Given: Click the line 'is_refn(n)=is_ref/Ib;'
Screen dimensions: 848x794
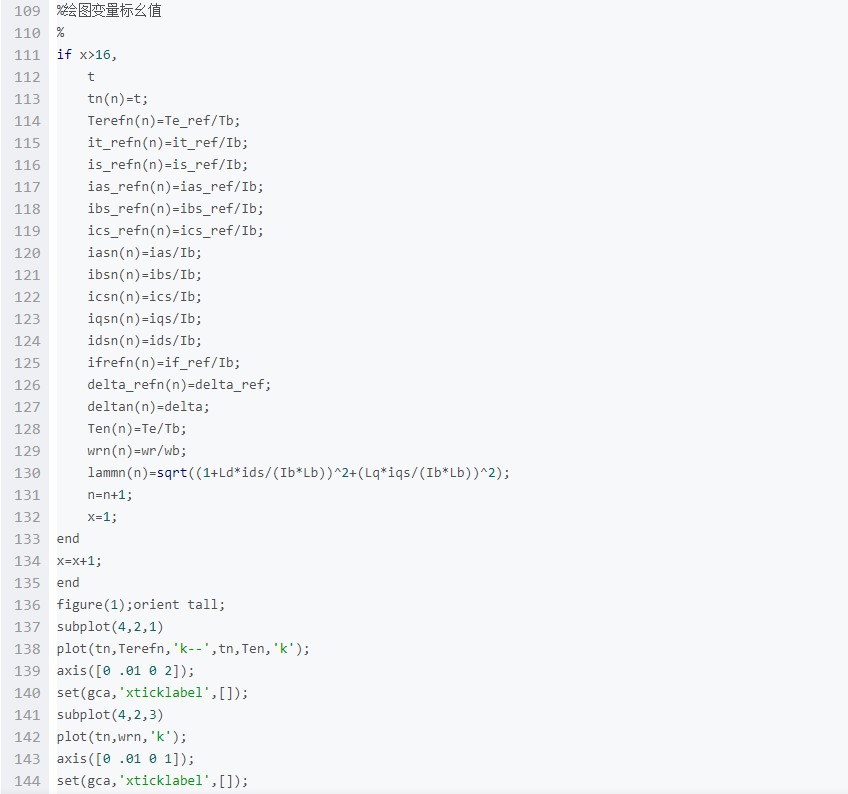Looking at the screenshot, I should pos(168,164).
